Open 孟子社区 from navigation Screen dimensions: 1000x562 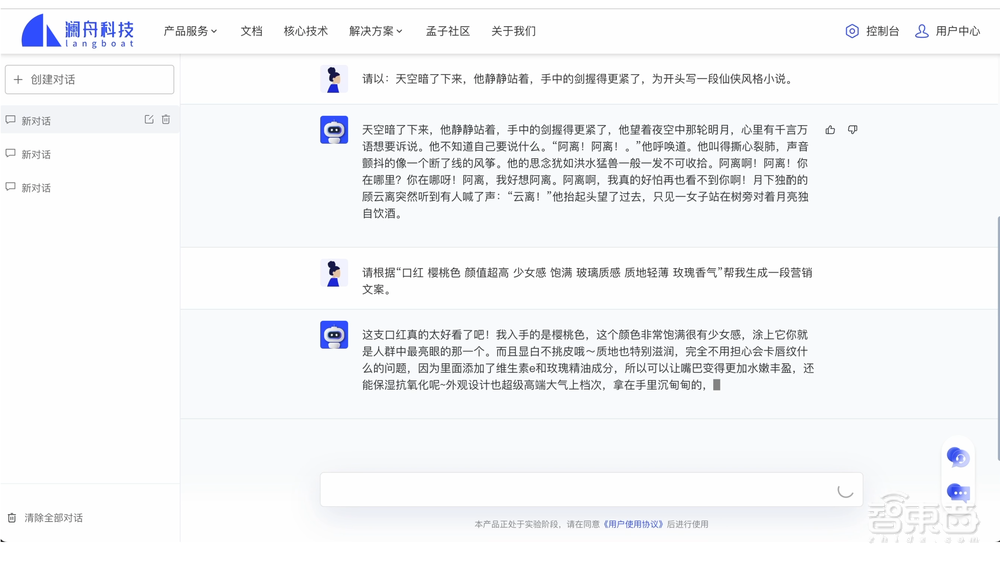click(446, 31)
